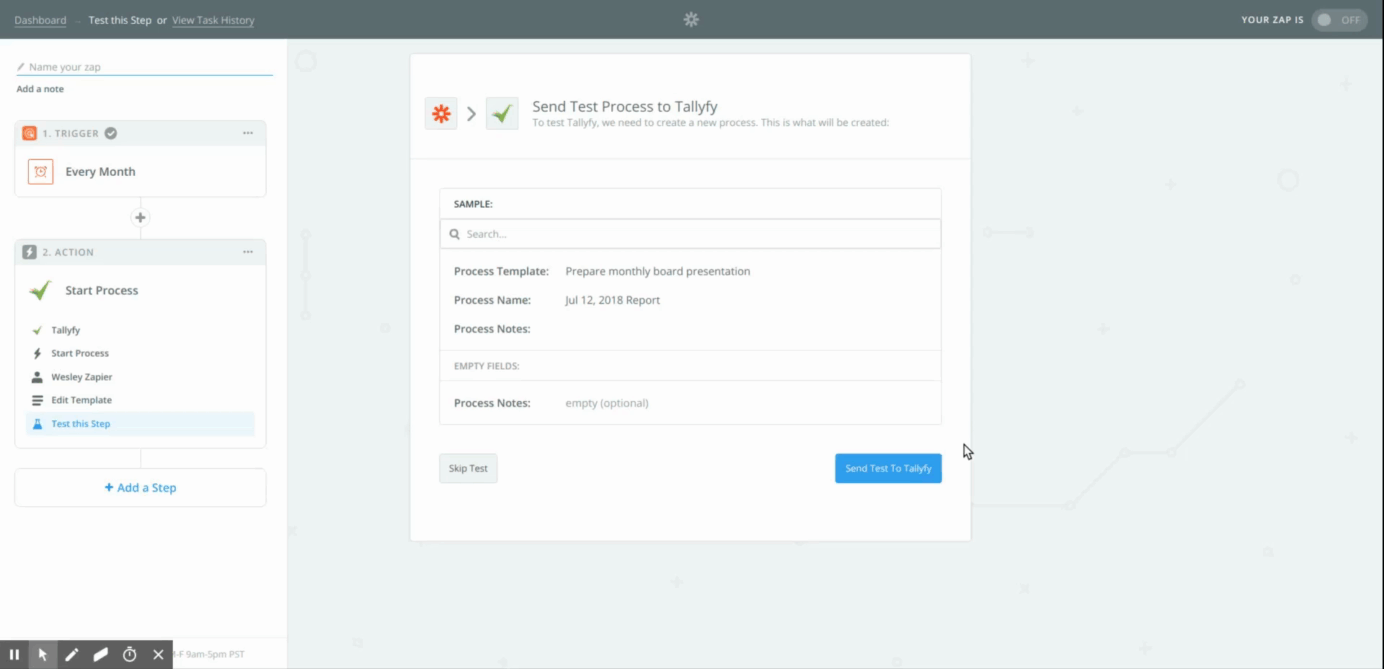
Task: Select Prepare monthly board presentation value
Action: (657, 271)
